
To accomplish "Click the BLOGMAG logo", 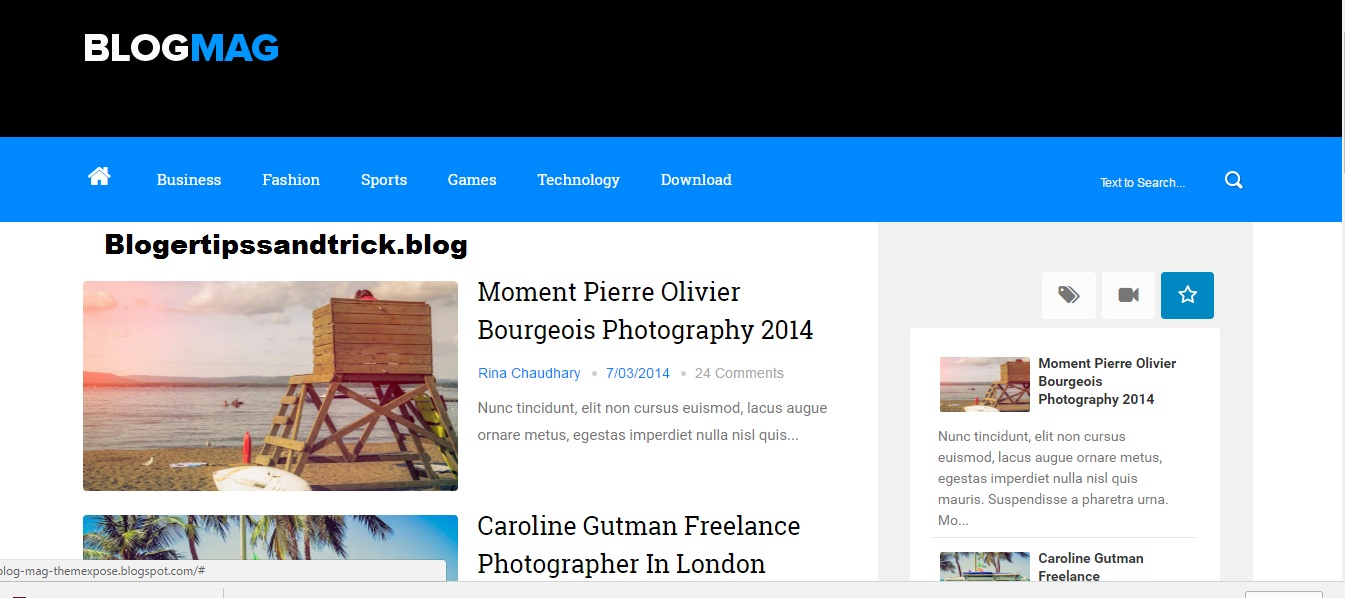I will coord(181,48).
